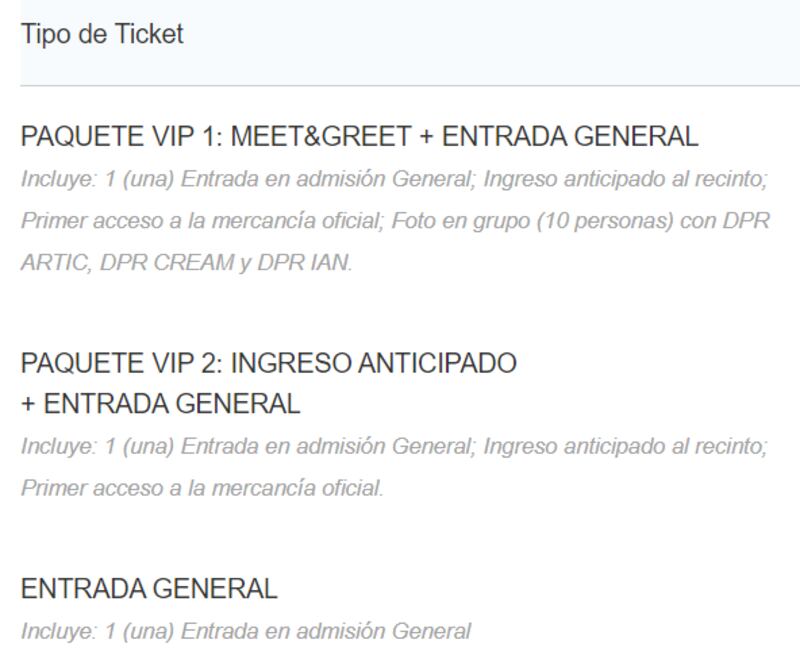
Task: Click the ENTRADA GENERAL description 'Incluye: 1 (una) Entrada'
Action: tap(246, 631)
